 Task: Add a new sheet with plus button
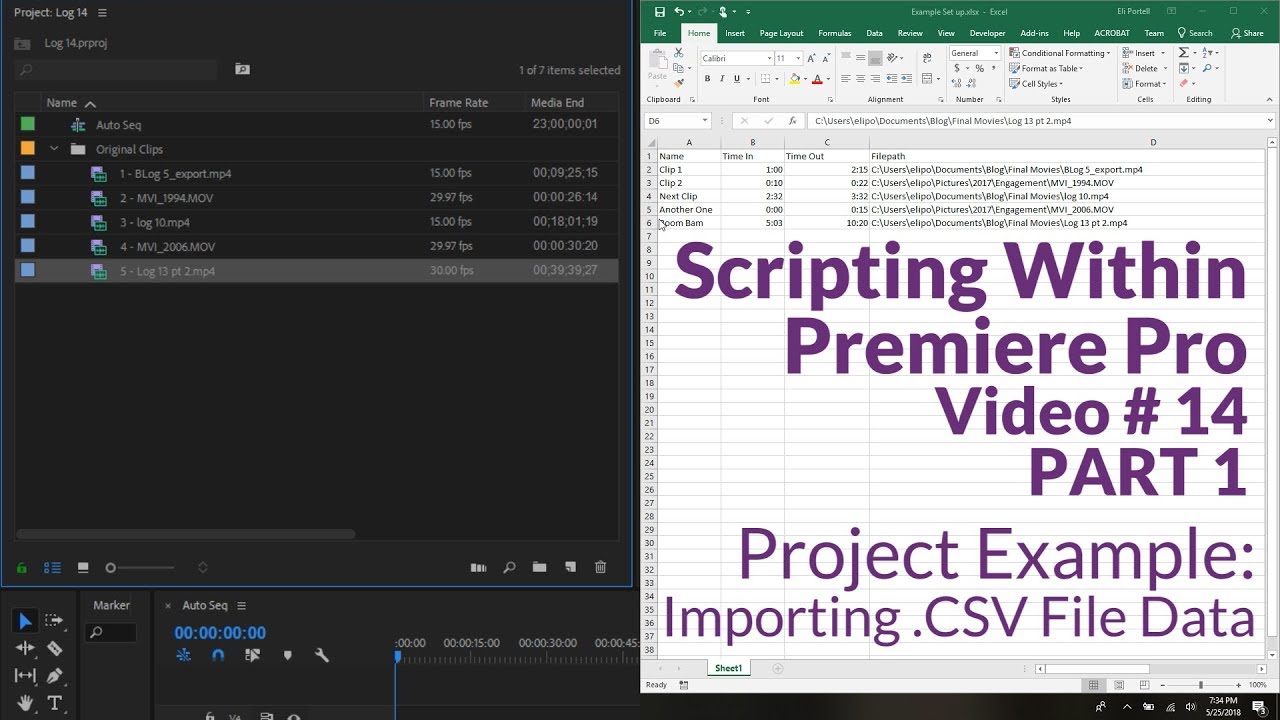pyautogui.click(x=778, y=668)
